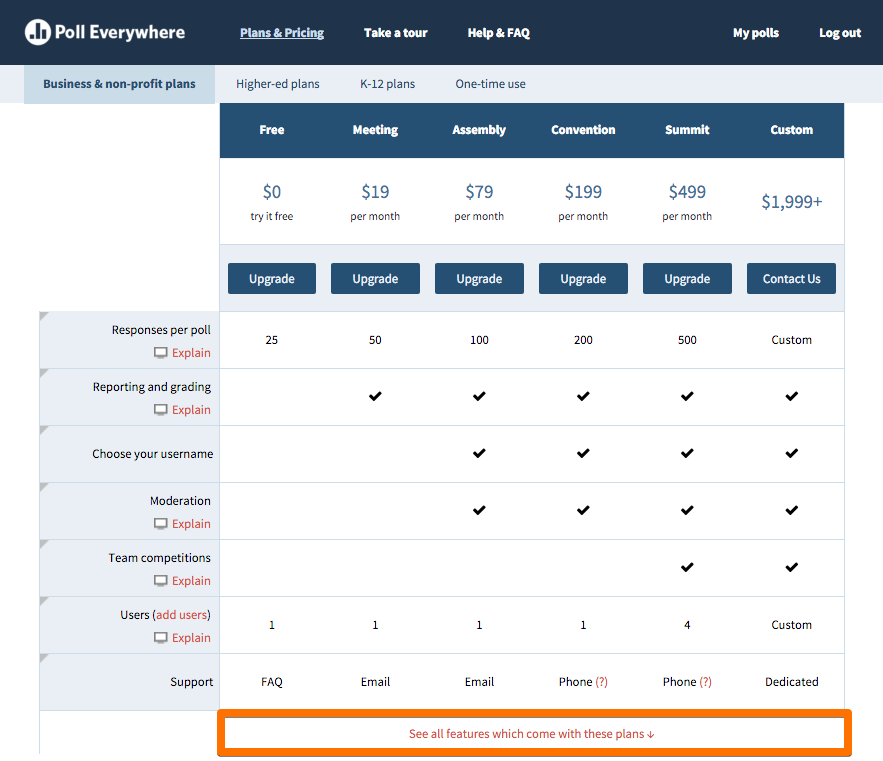The image size is (883, 761).
Task: Click Log out
Action: pyautogui.click(x=840, y=33)
